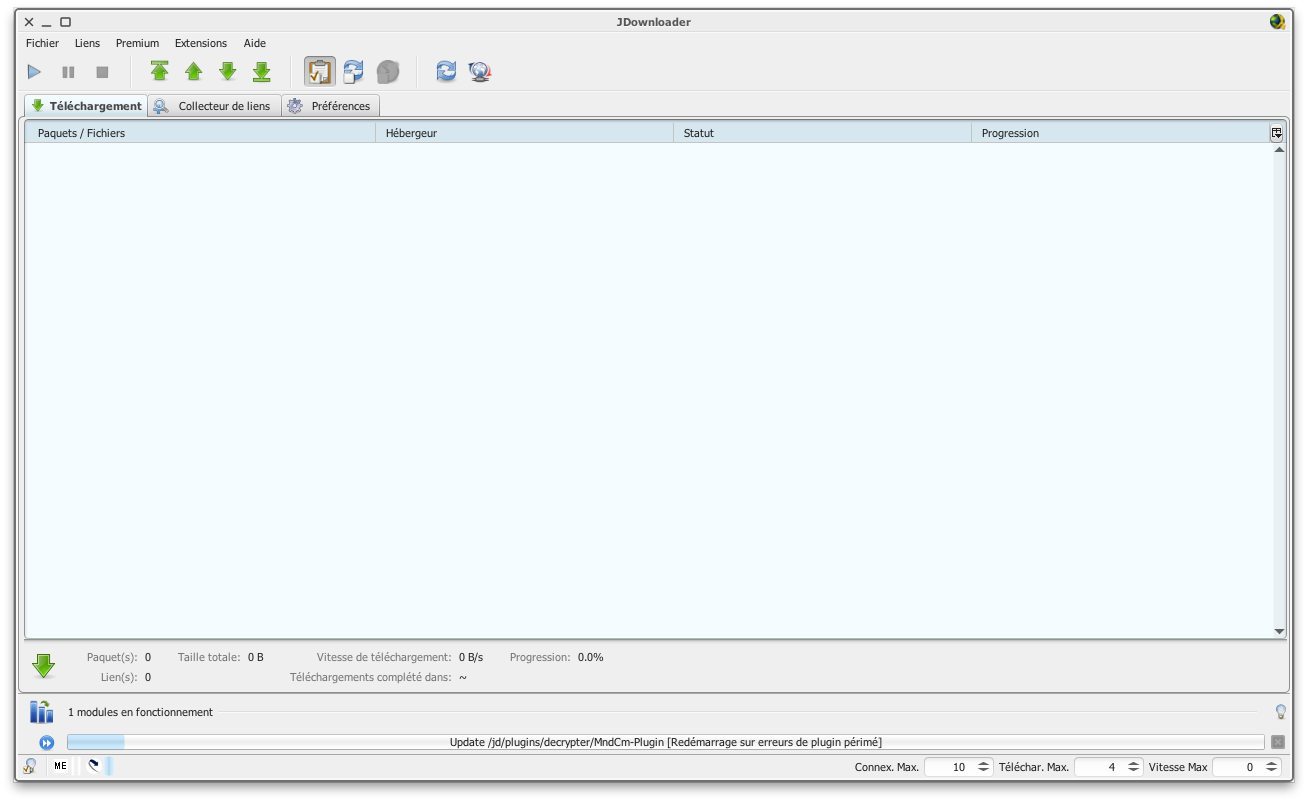Sort by Paquets / Fichiers column header

pyautogui.click(x=200, y=133)
